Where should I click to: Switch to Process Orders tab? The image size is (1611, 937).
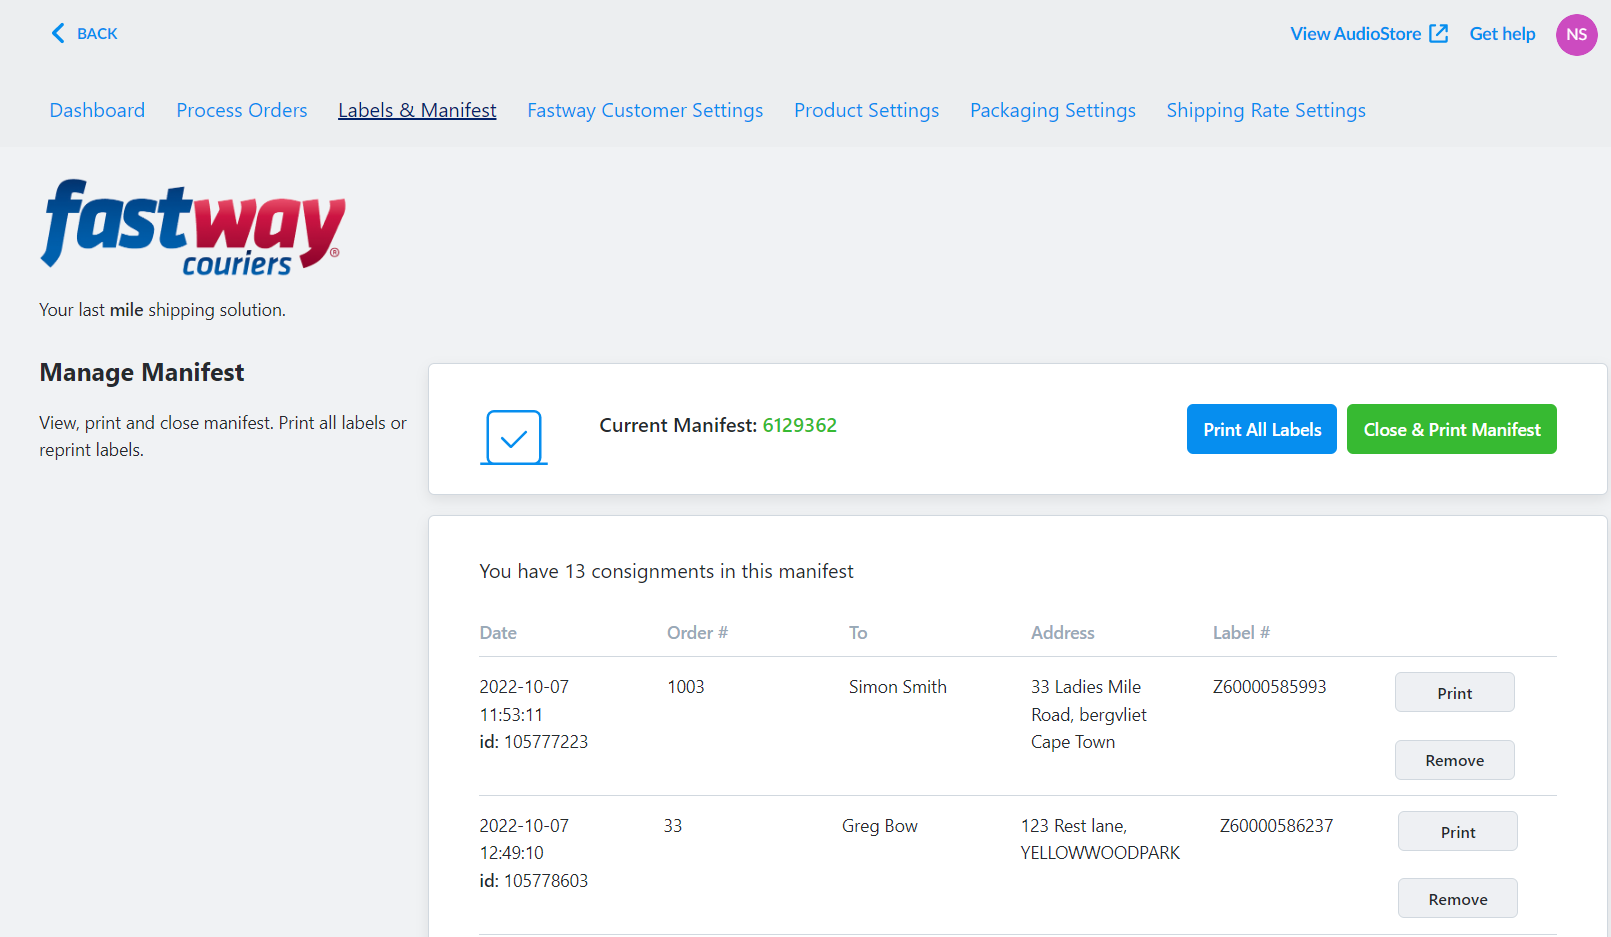(x=242, y=110)
